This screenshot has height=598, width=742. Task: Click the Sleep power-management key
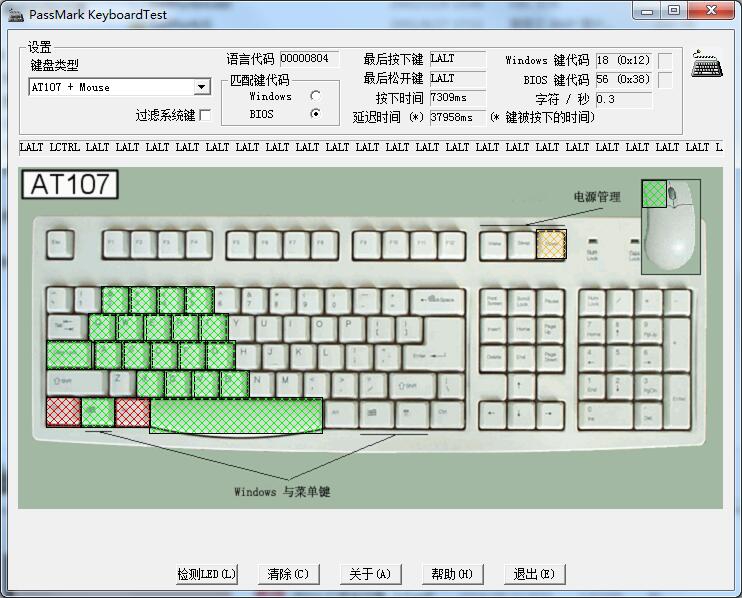tap(522, 245)
